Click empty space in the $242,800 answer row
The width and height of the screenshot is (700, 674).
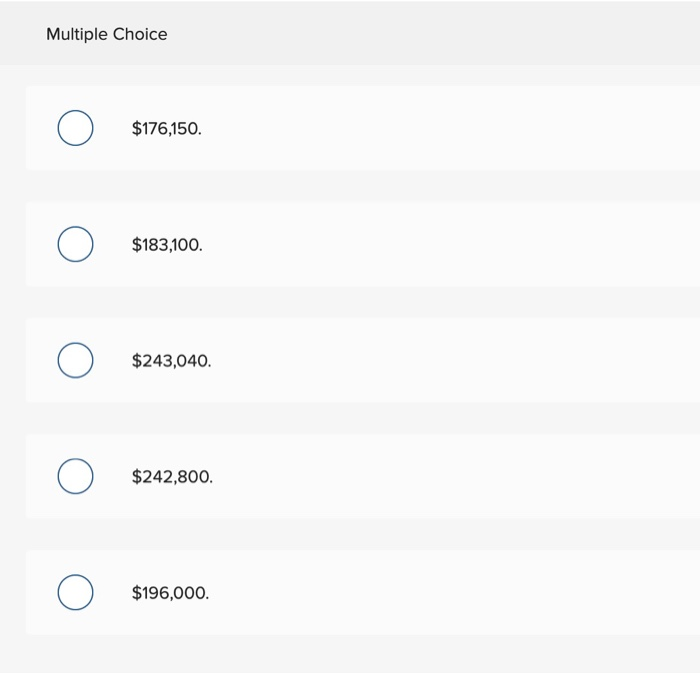click(450, 476)
